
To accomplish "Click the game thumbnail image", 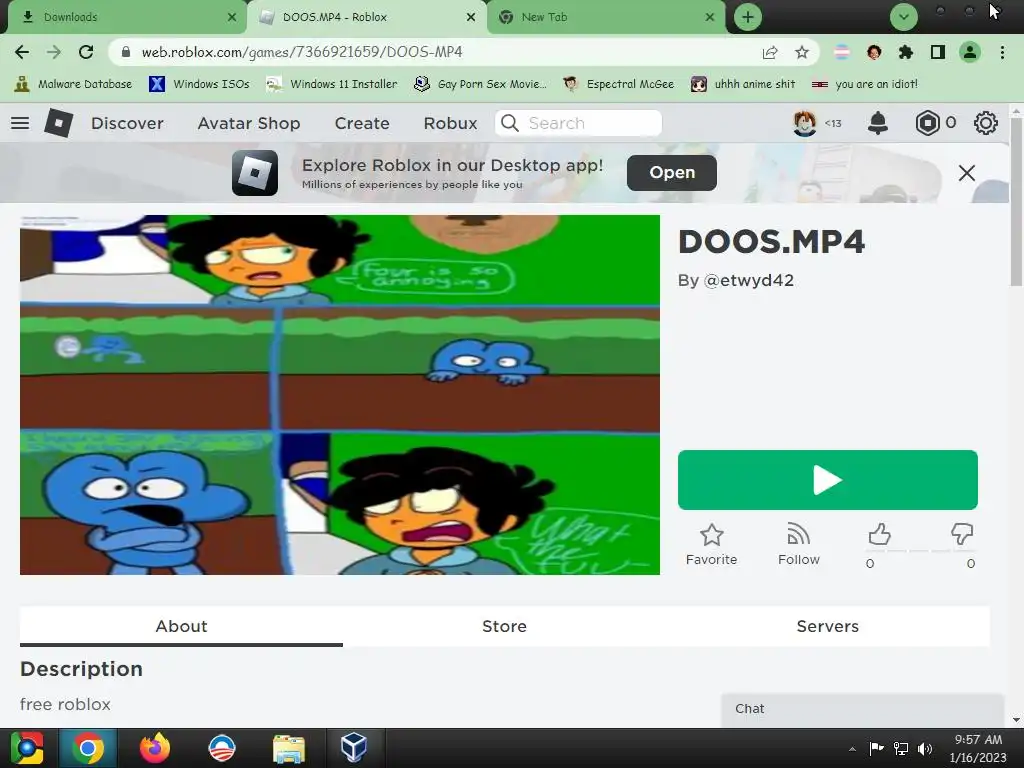I will pos(340,395).
